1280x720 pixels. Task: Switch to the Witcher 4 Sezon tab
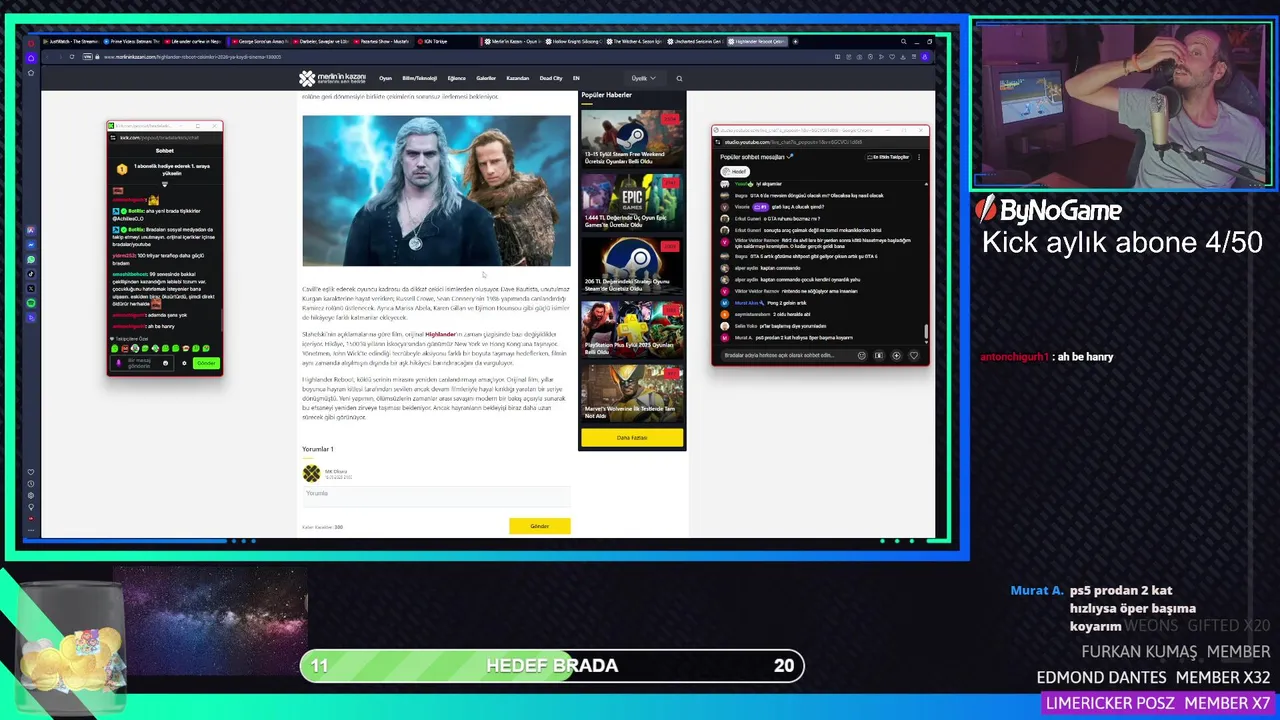[x=636, y=42]
